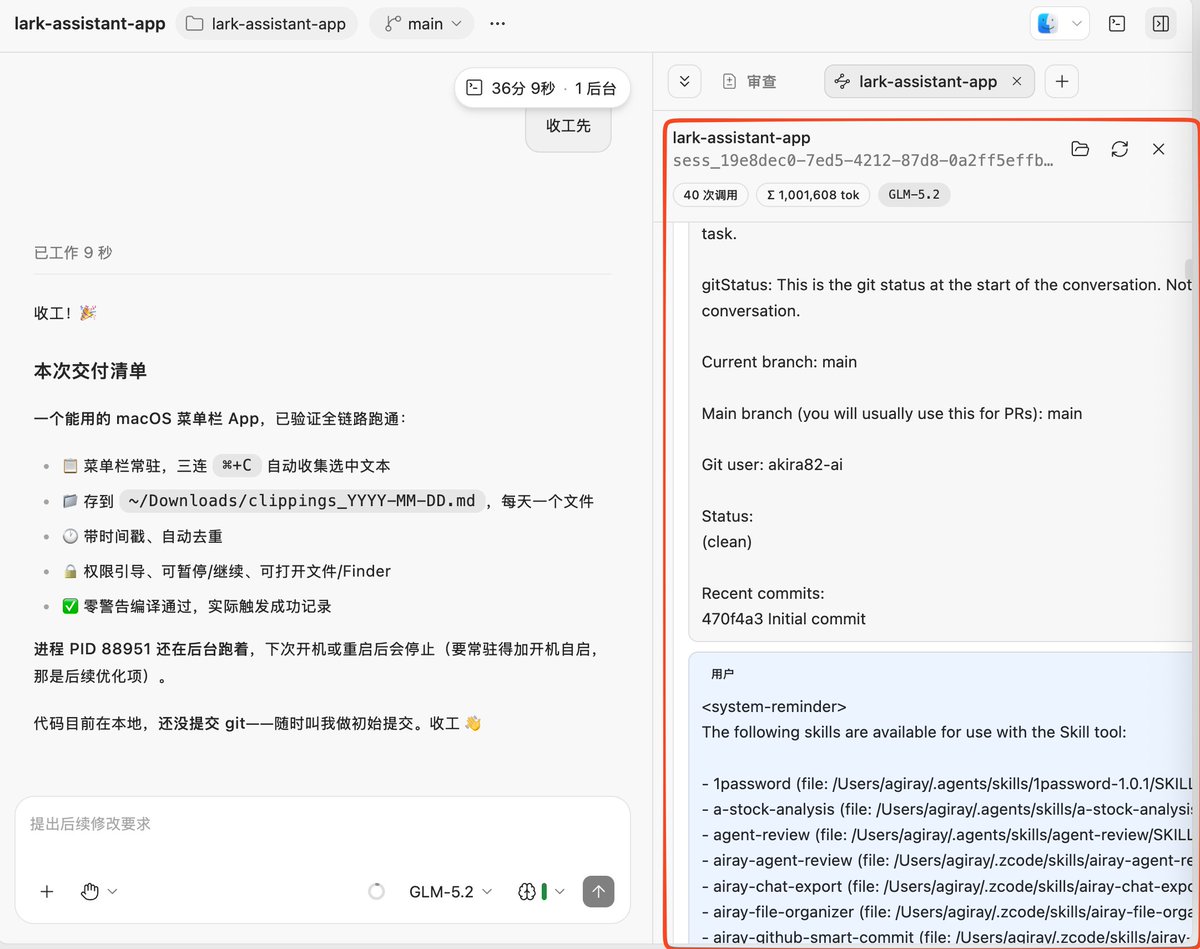The image size is (1200, 949).
Task: Add attachment with the plus icon in composer
Action: (46, 891)
